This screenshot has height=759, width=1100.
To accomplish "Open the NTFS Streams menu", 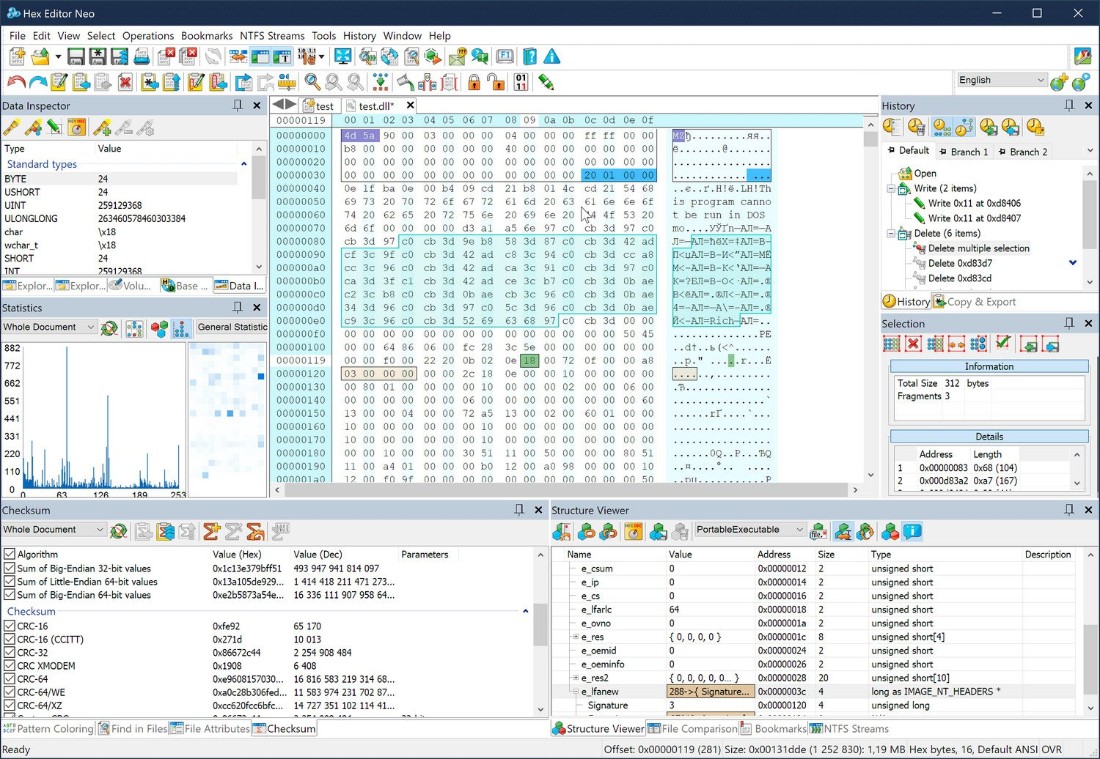I will point(272,36).
